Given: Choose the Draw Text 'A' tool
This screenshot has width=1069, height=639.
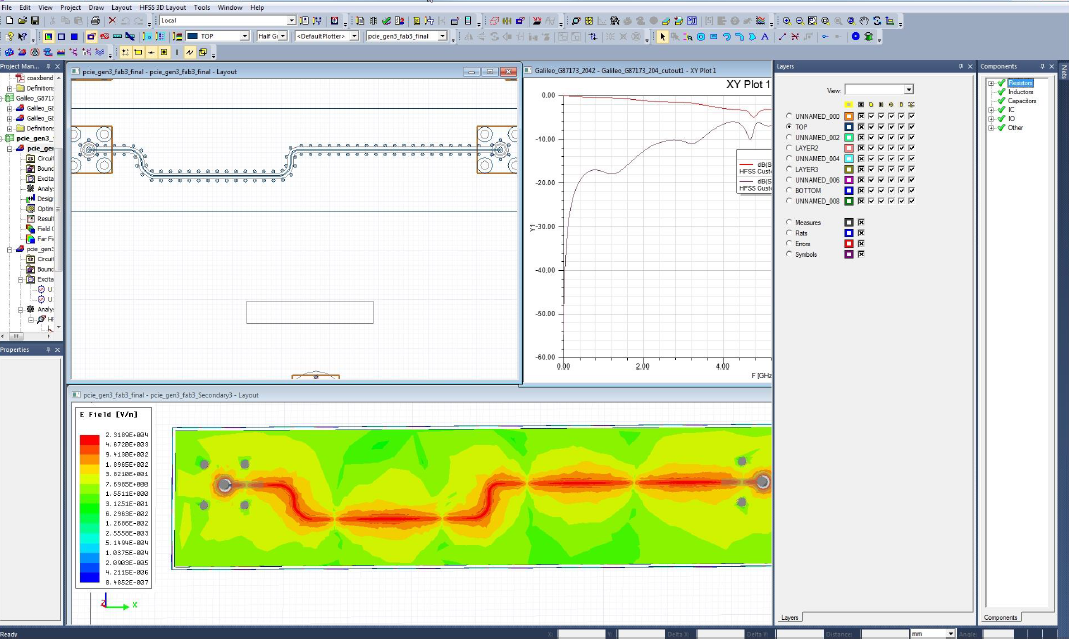Looking at the screenshot, I should [765, 37].
